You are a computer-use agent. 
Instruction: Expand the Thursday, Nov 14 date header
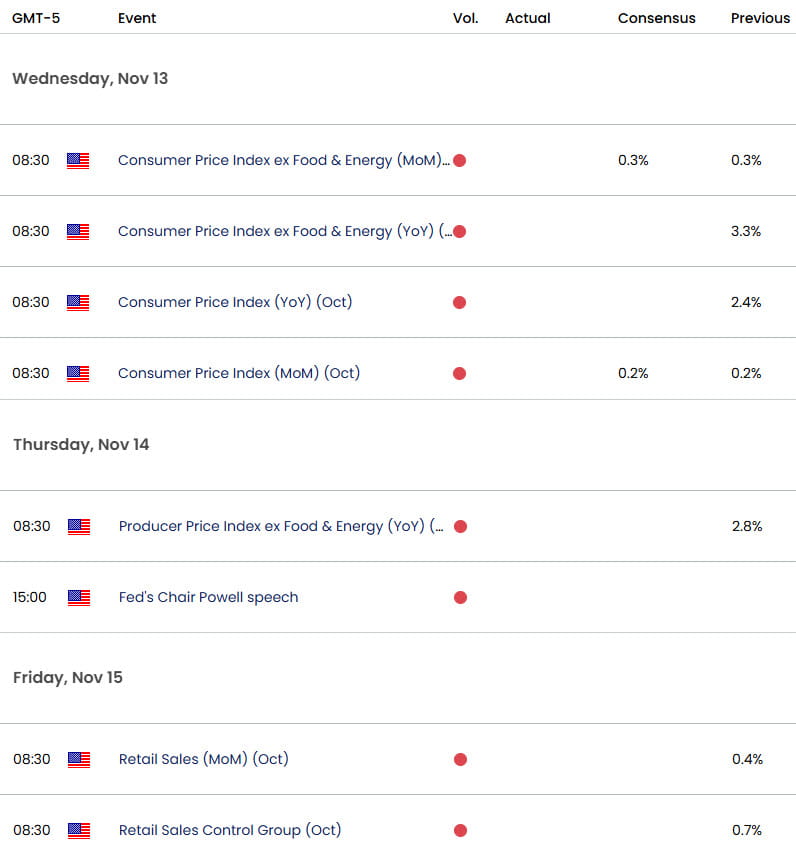click(81, 444)
